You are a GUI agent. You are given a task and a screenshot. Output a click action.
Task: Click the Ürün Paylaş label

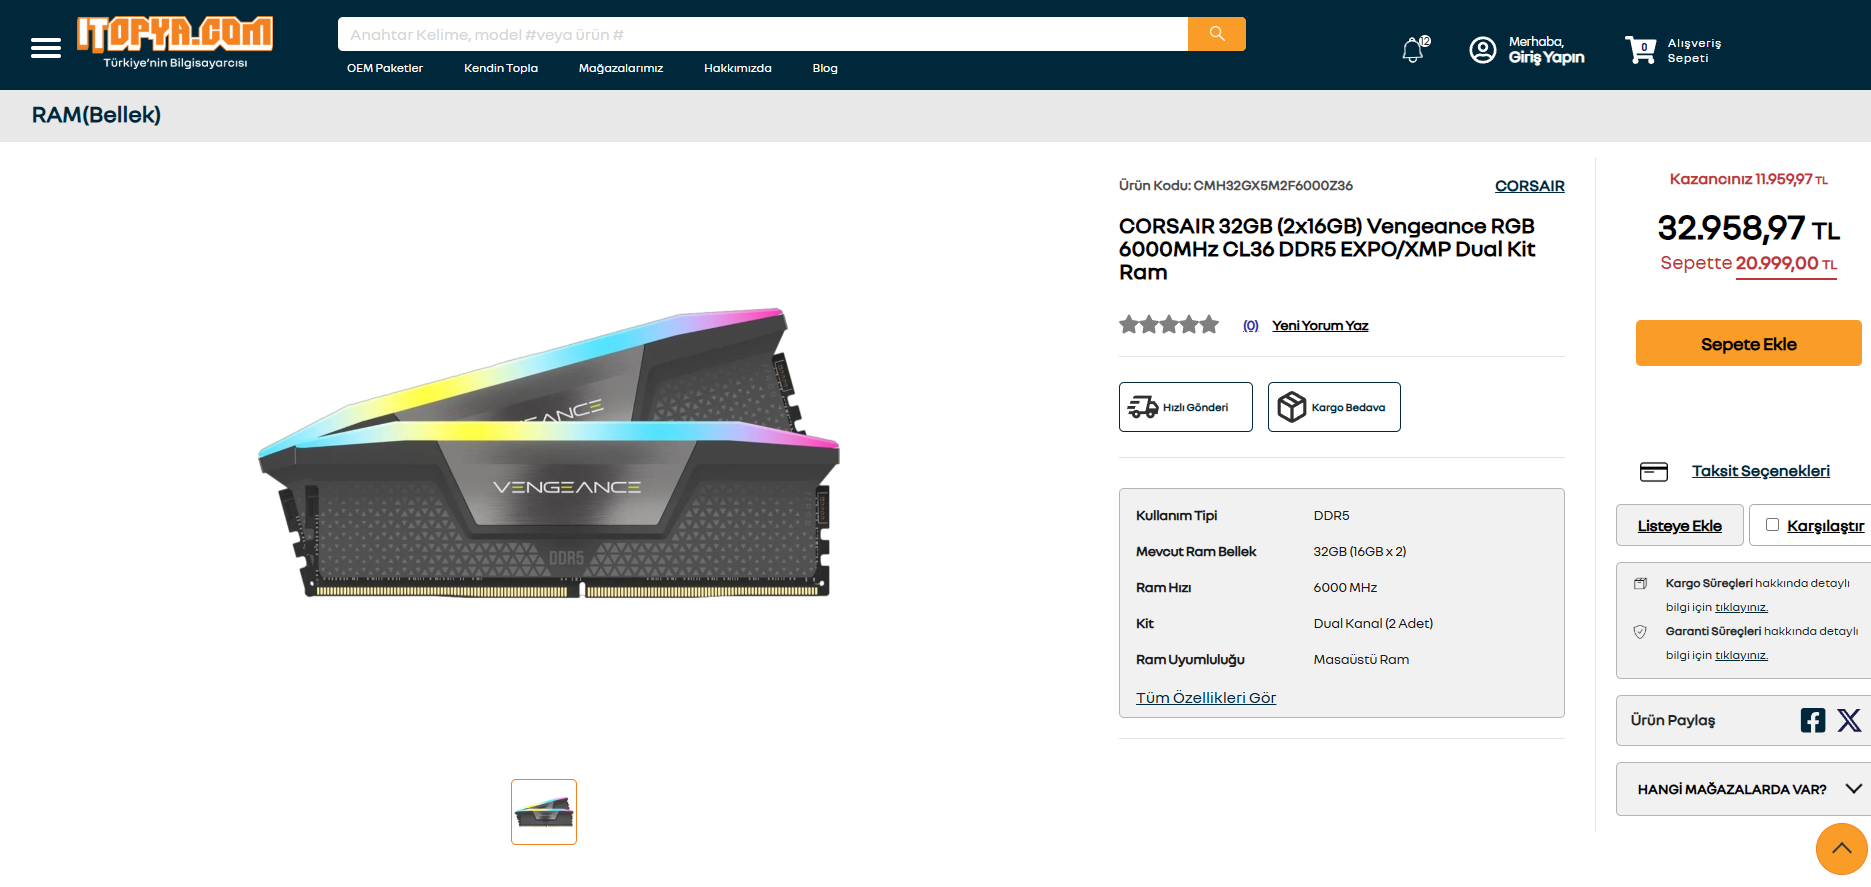pos(1673,720)
